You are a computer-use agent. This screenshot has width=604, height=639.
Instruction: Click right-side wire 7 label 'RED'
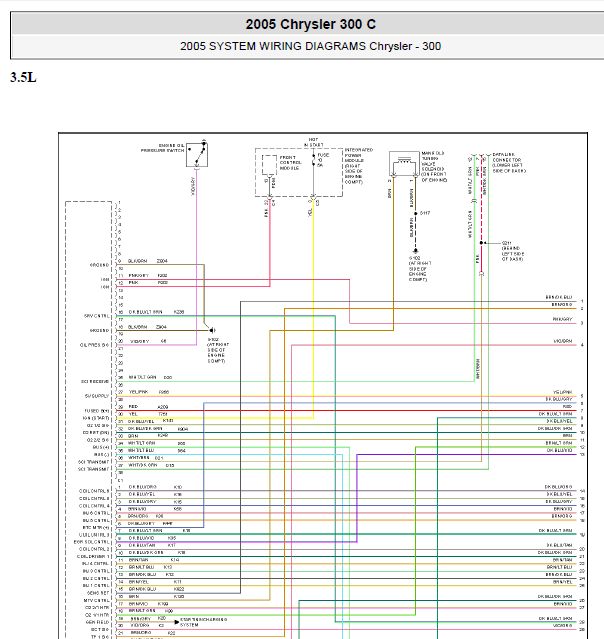(x=568, y=406)
